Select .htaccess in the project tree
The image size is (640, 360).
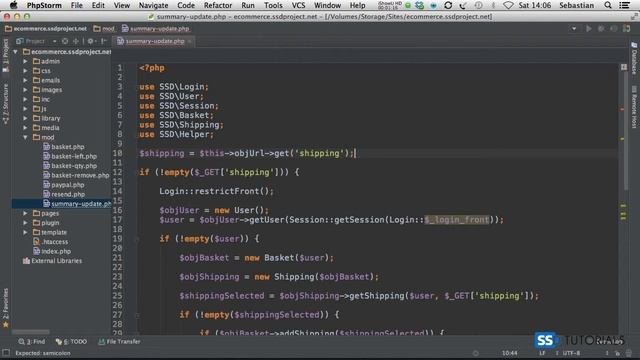[x=51, y=242]
